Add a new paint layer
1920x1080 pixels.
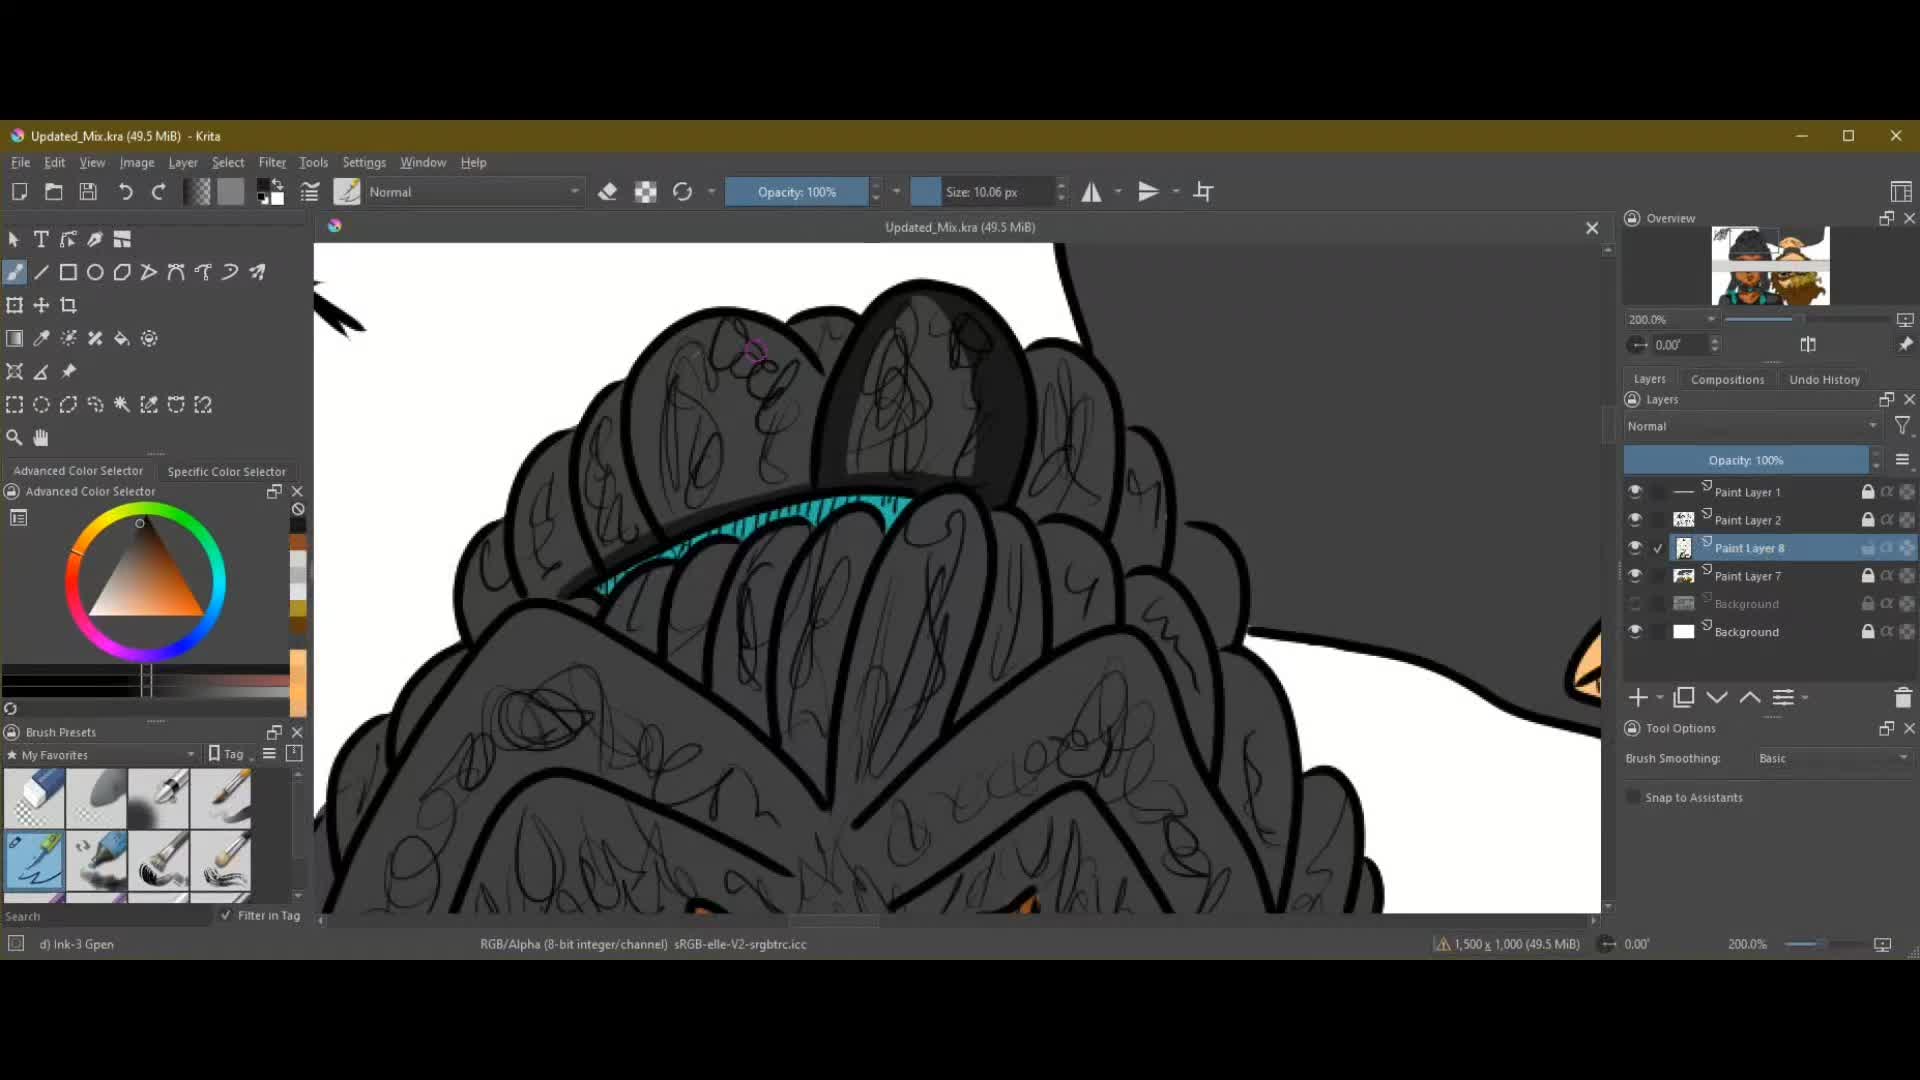tap(1637, 698)
